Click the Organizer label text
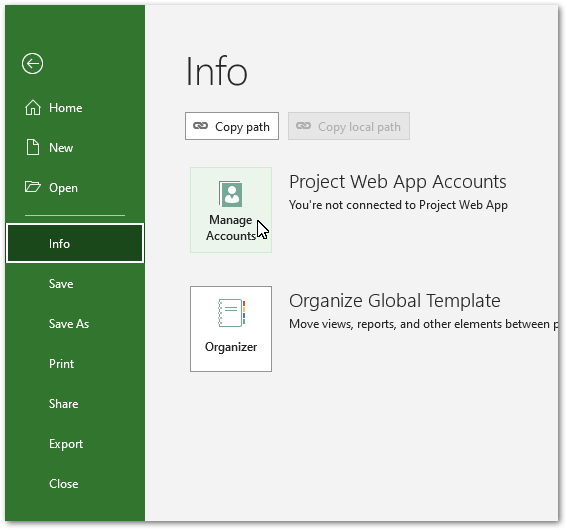567x530 pixels. (x=231, y=347)
